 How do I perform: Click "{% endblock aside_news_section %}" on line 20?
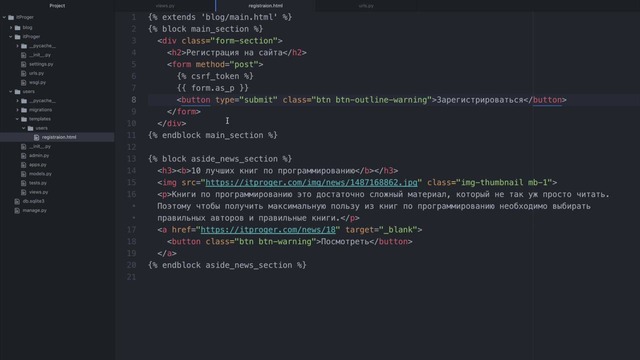[227, 265]
